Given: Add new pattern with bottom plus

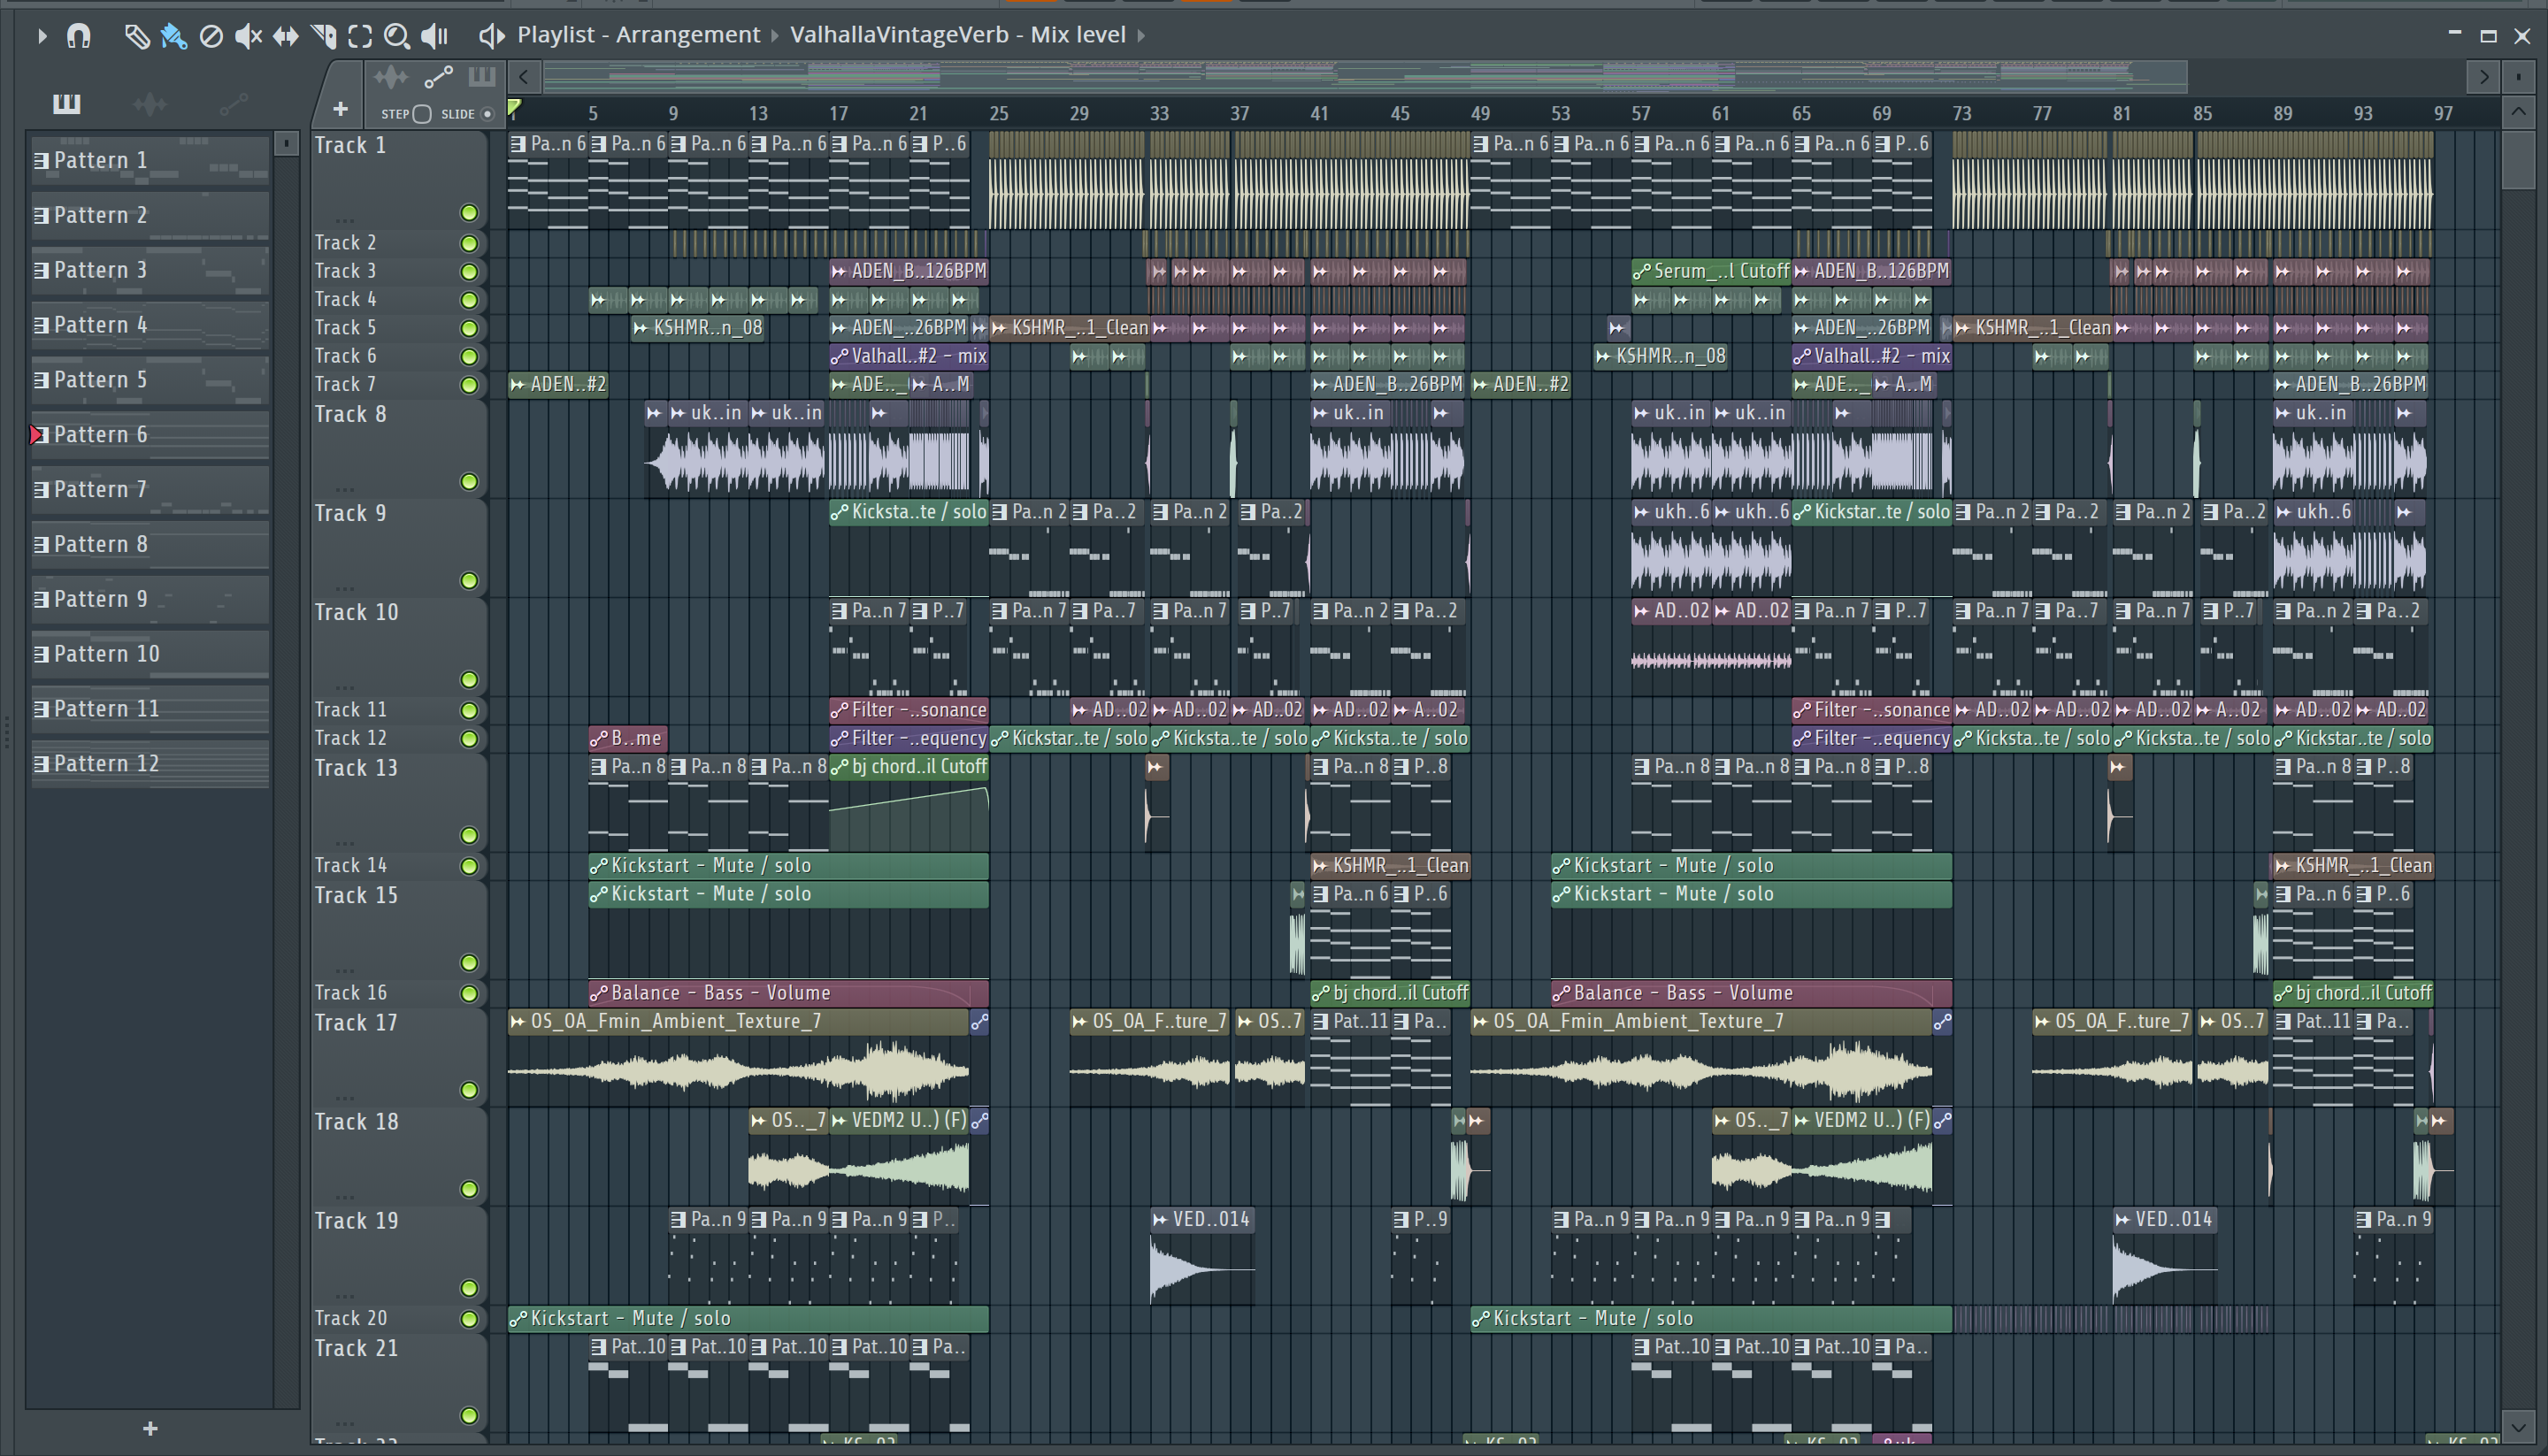Looking at the screenshot, I should click(150, 1429).
